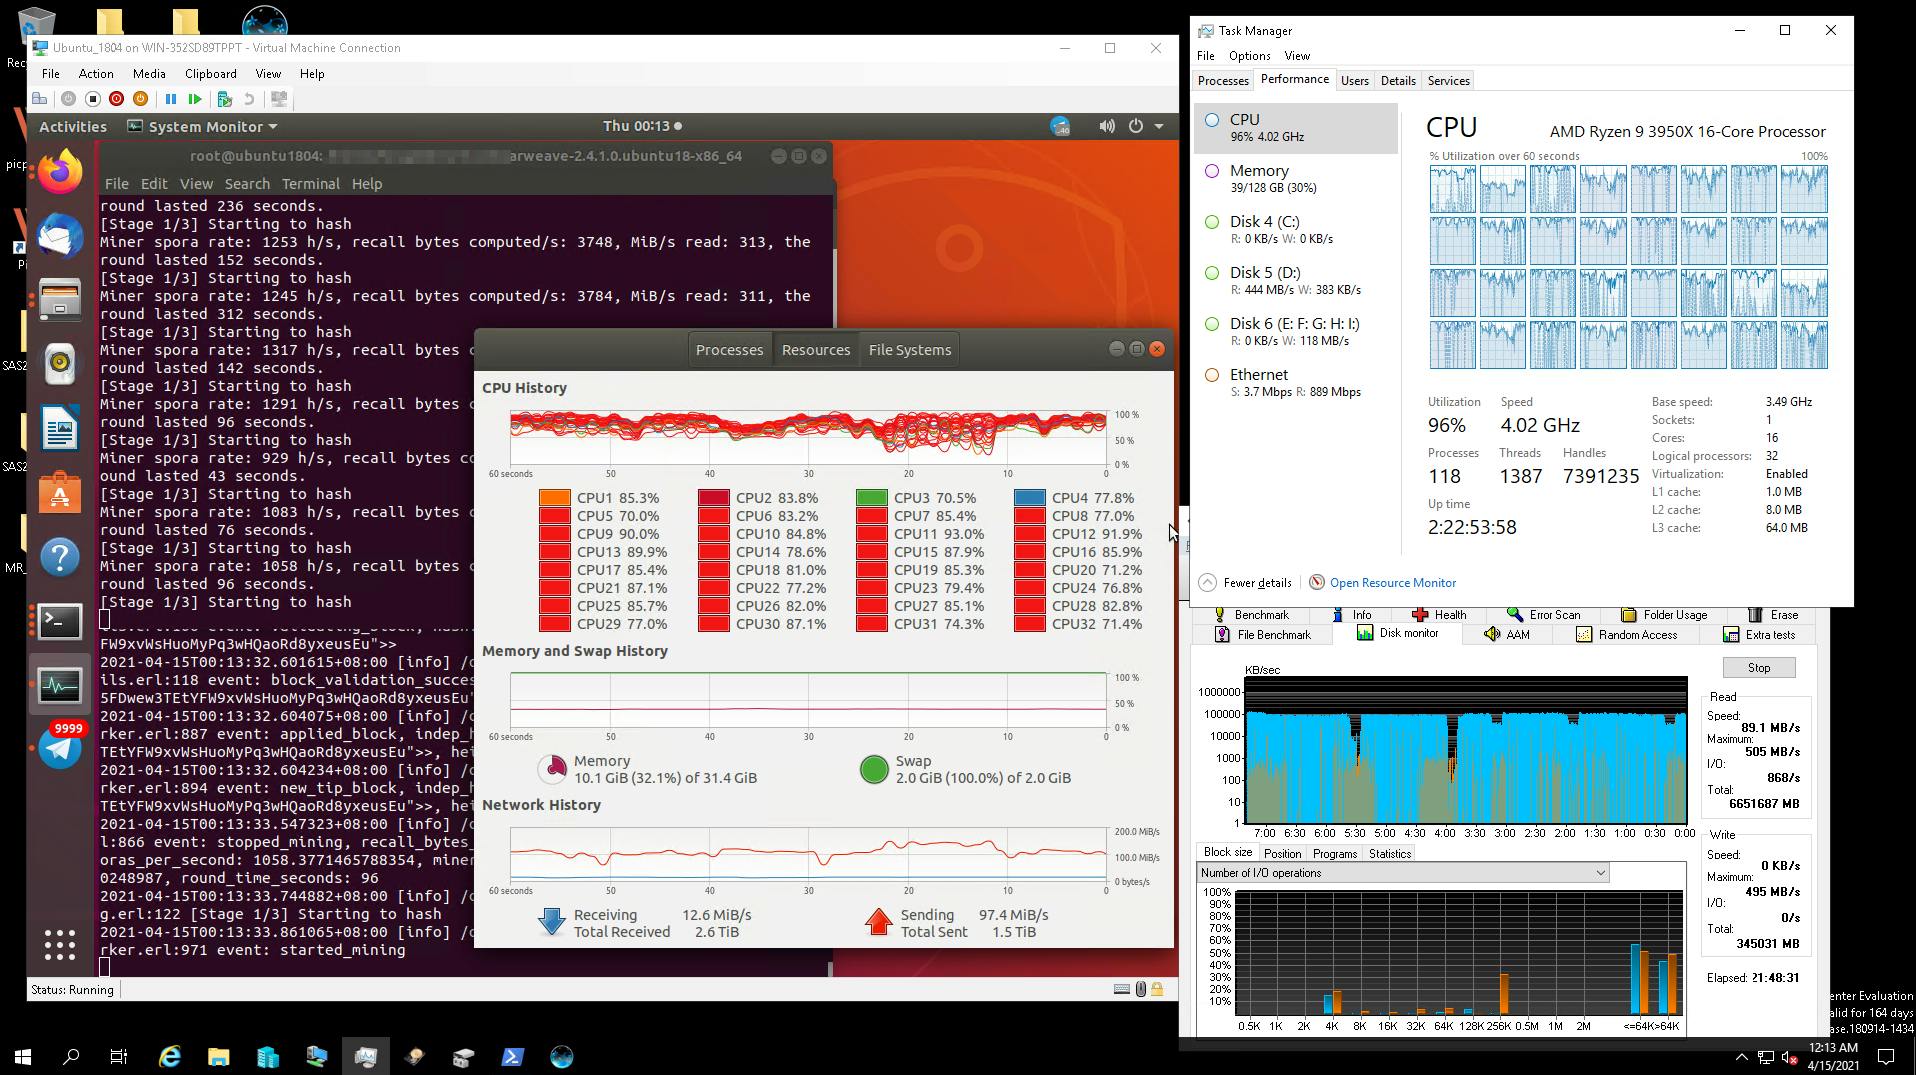Click the Telegram tray icon in Ubuntu top bar
The height and width of the screenshot is (1075, 1916).
pos(1060,126)
